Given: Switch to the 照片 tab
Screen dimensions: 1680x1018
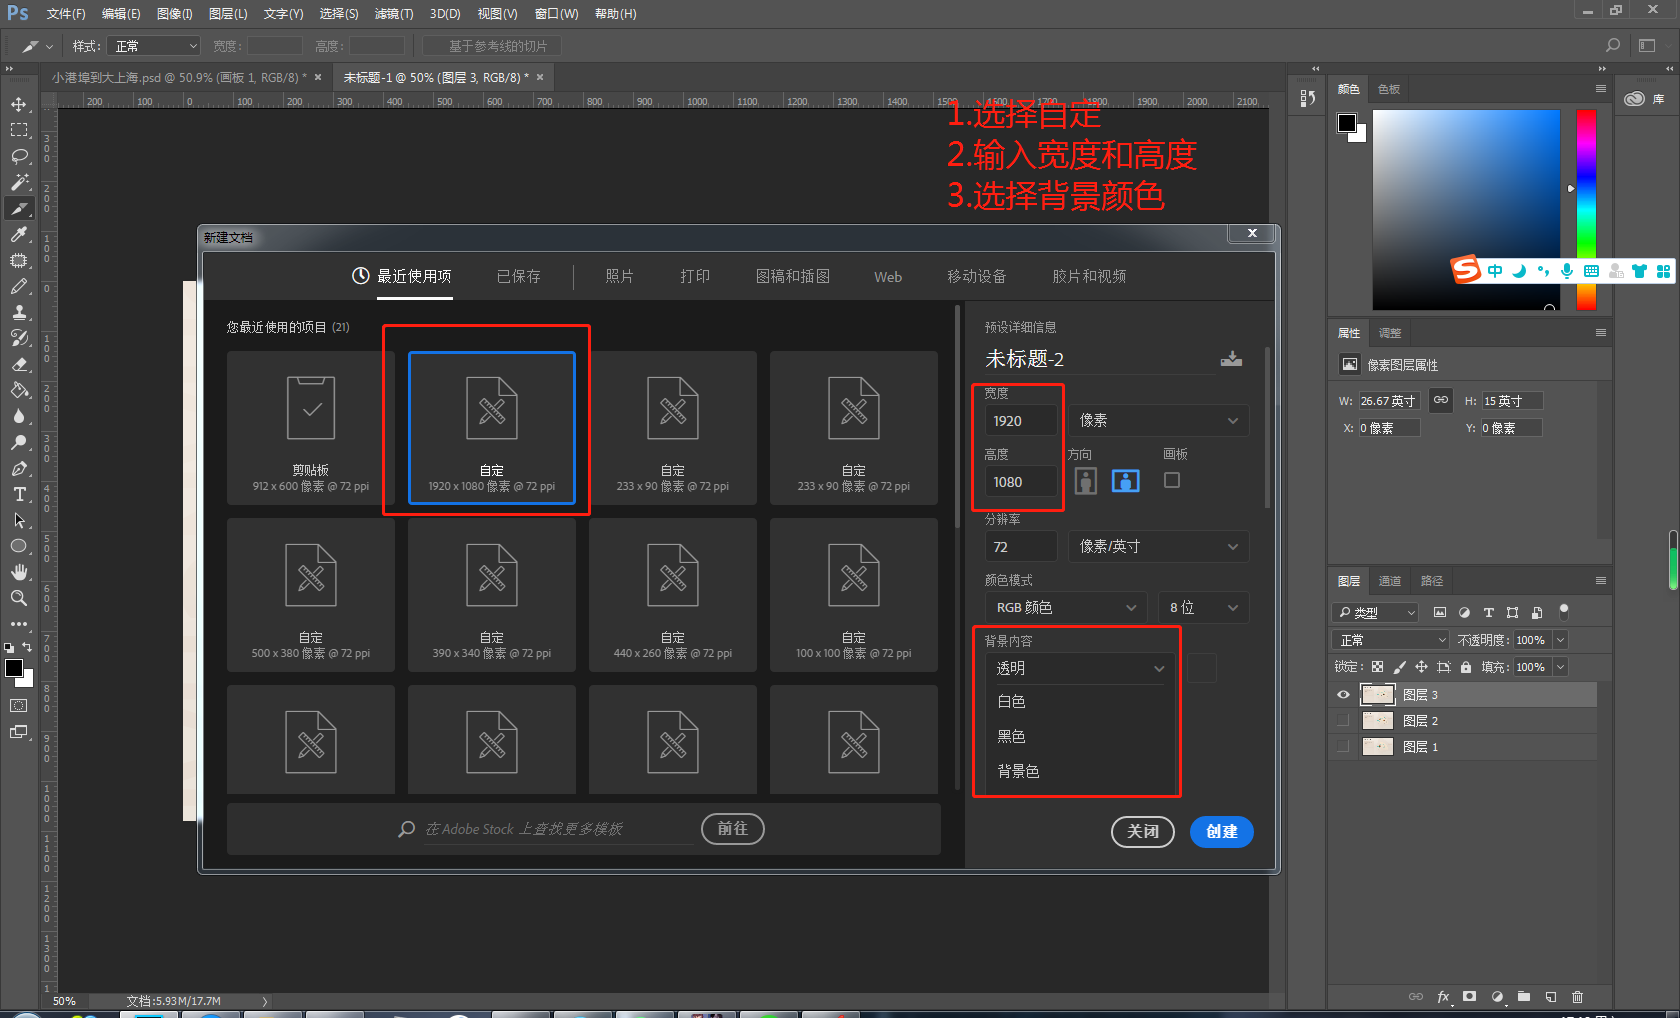Looking at the screenshot, I should (619, 277).
